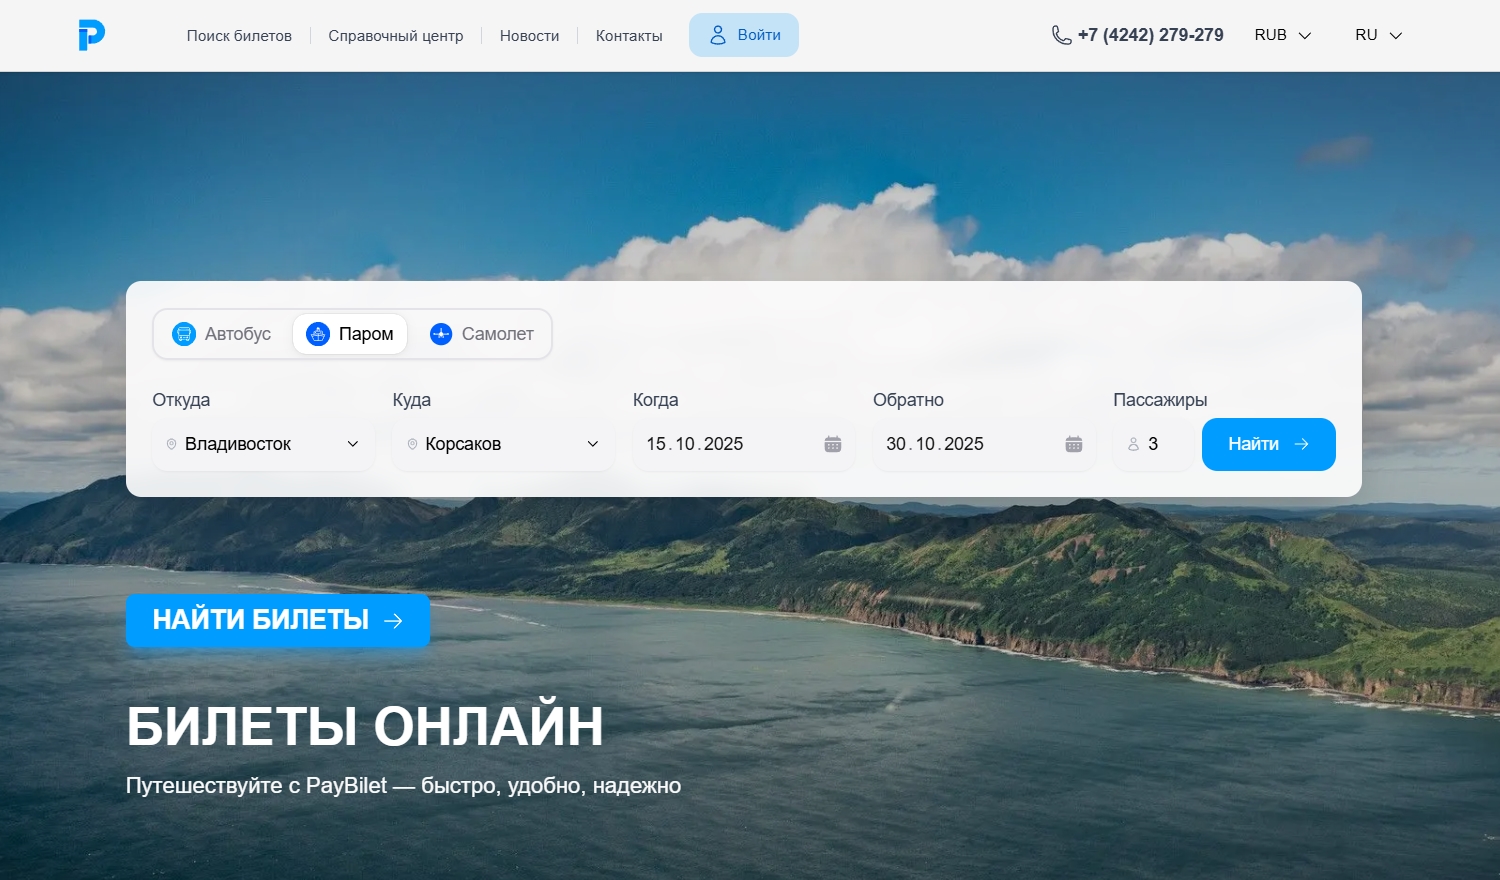Click the Пассажиры count field

1153,444
